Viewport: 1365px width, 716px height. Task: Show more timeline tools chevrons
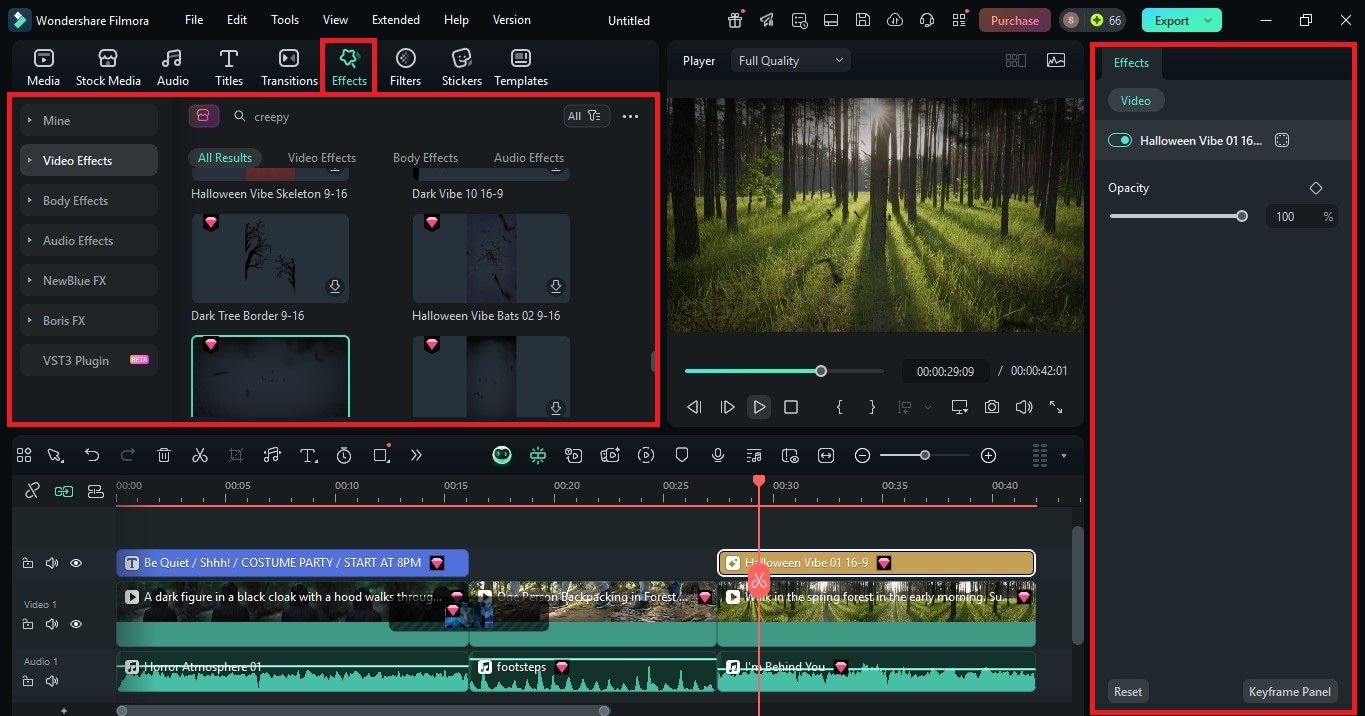tap(416, 455)
